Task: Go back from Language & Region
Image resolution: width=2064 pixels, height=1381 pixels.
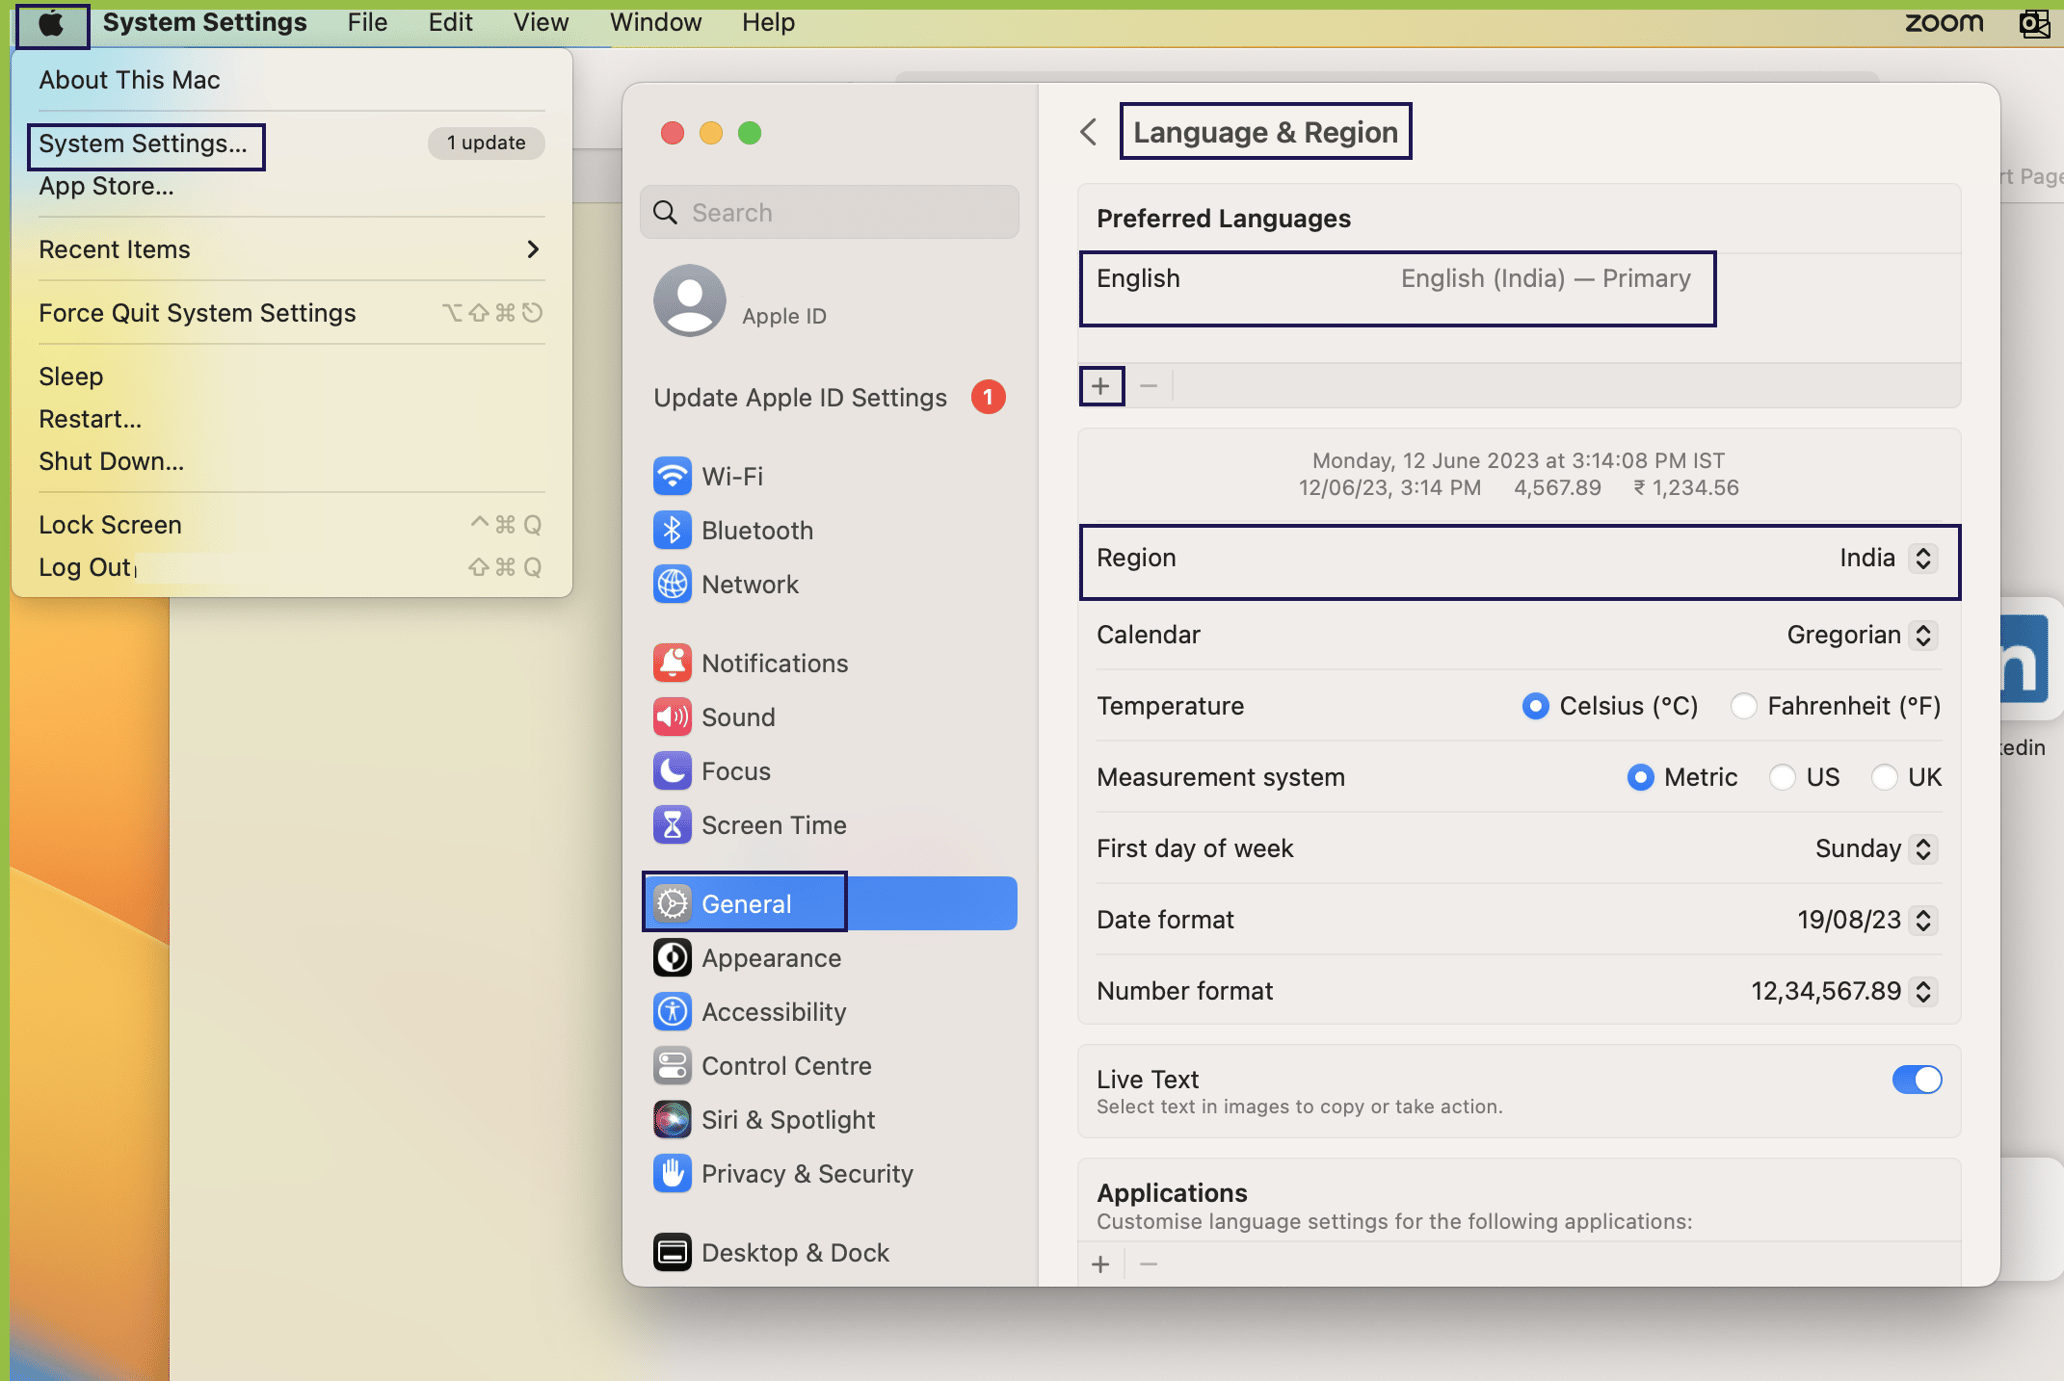Action: click(1089, 131)
